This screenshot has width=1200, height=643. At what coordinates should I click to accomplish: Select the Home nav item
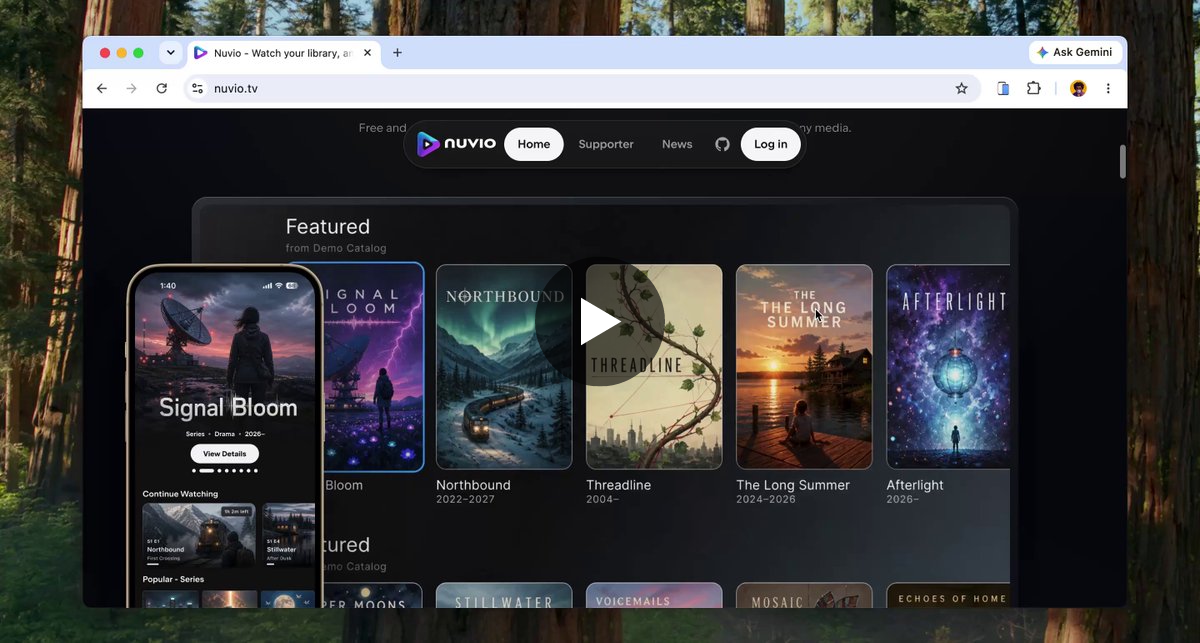point(534,144)
